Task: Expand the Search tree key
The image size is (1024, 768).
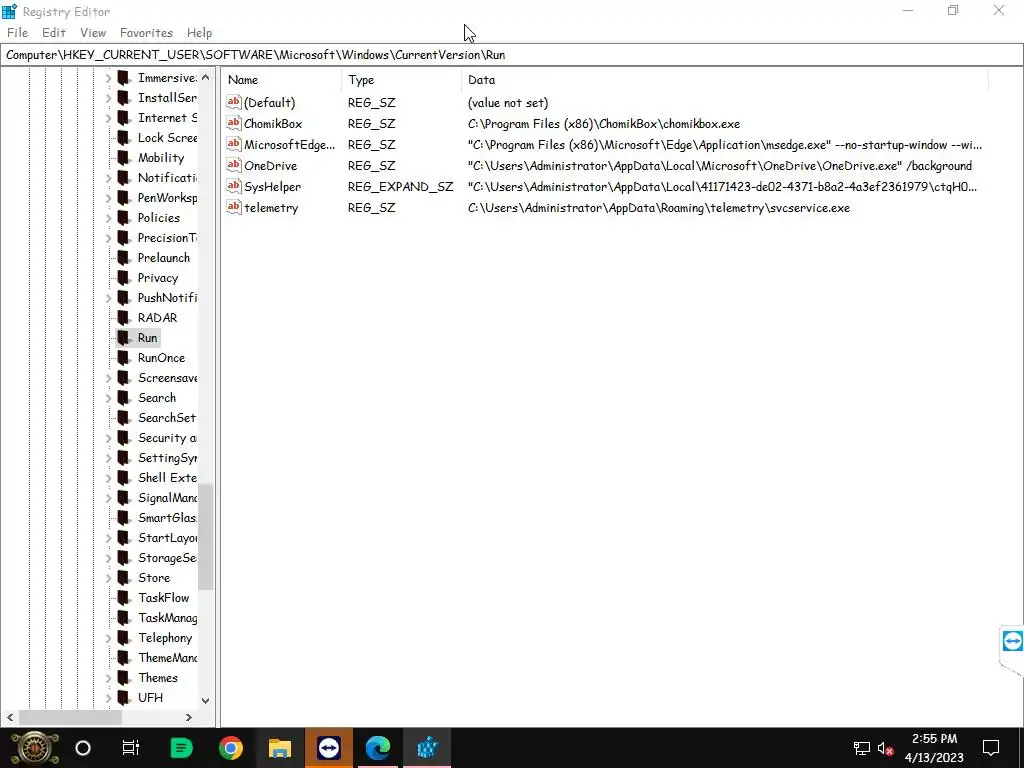Action: [x=108, y=398]
